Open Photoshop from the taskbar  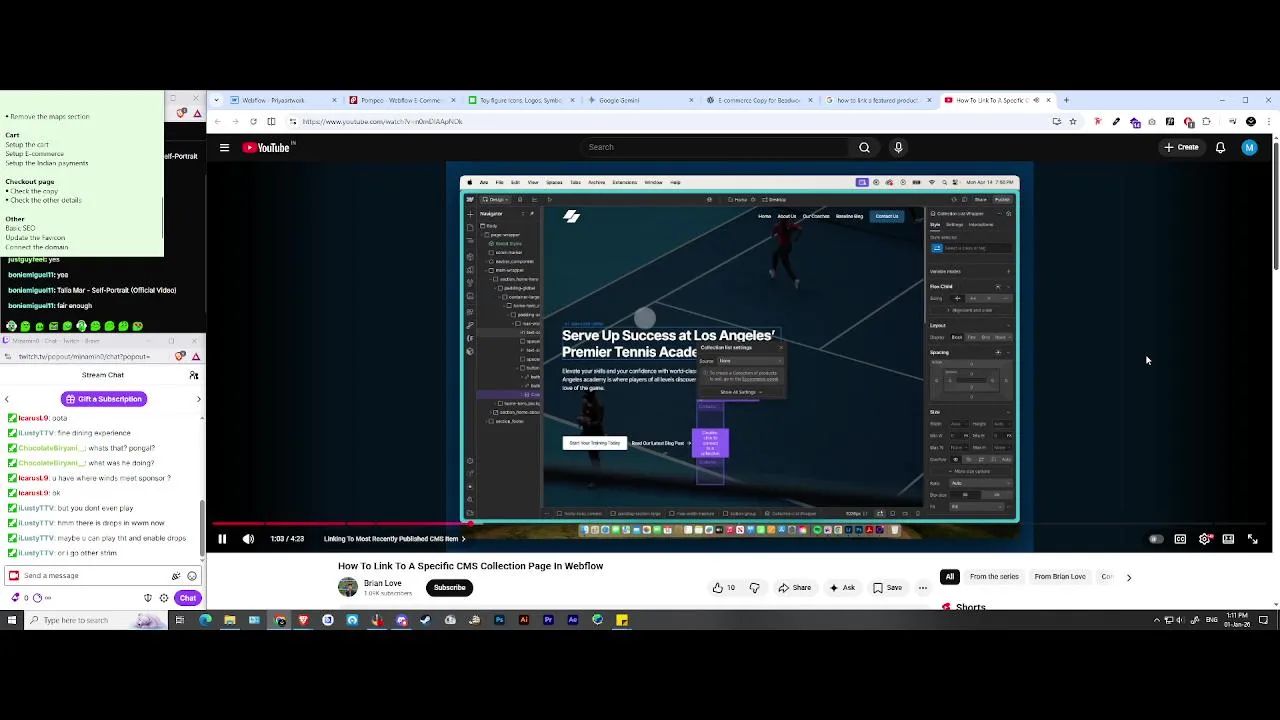[x=499, y=620]
